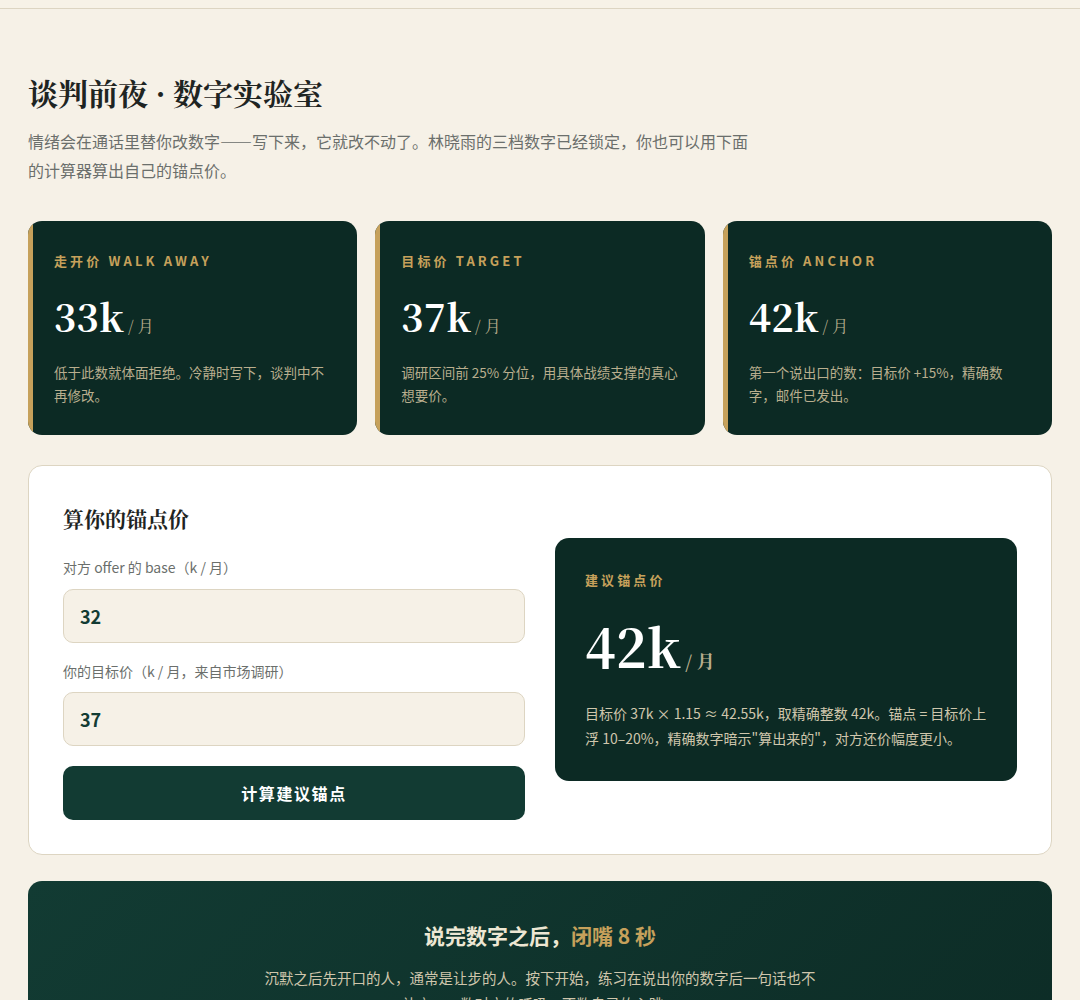The height and width of the screenshot is (1000, 1080).
Task: Click the 低于此数就体面拒绝 description text
Action: (x=190, y=384)
